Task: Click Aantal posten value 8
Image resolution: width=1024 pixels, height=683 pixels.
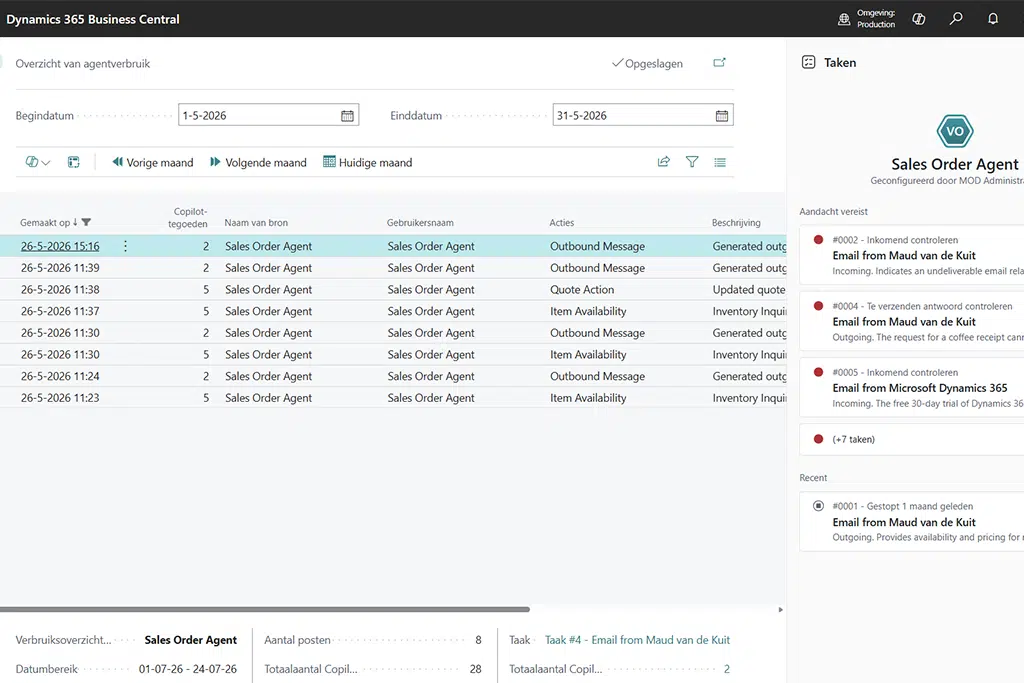Action: pos(478,640)
